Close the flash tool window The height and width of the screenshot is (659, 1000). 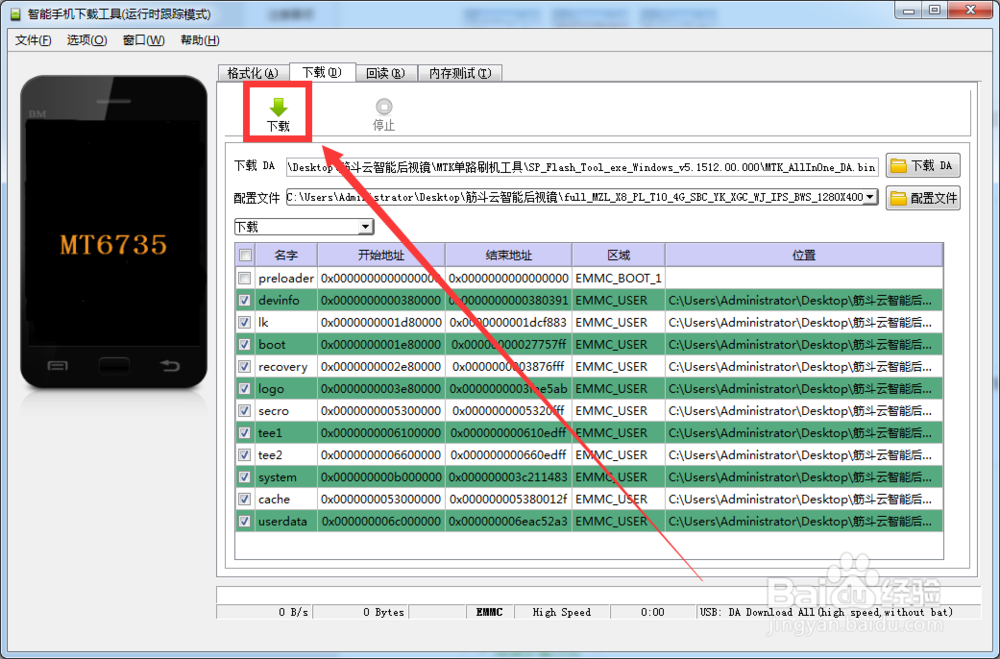click(x=971, y=10)
